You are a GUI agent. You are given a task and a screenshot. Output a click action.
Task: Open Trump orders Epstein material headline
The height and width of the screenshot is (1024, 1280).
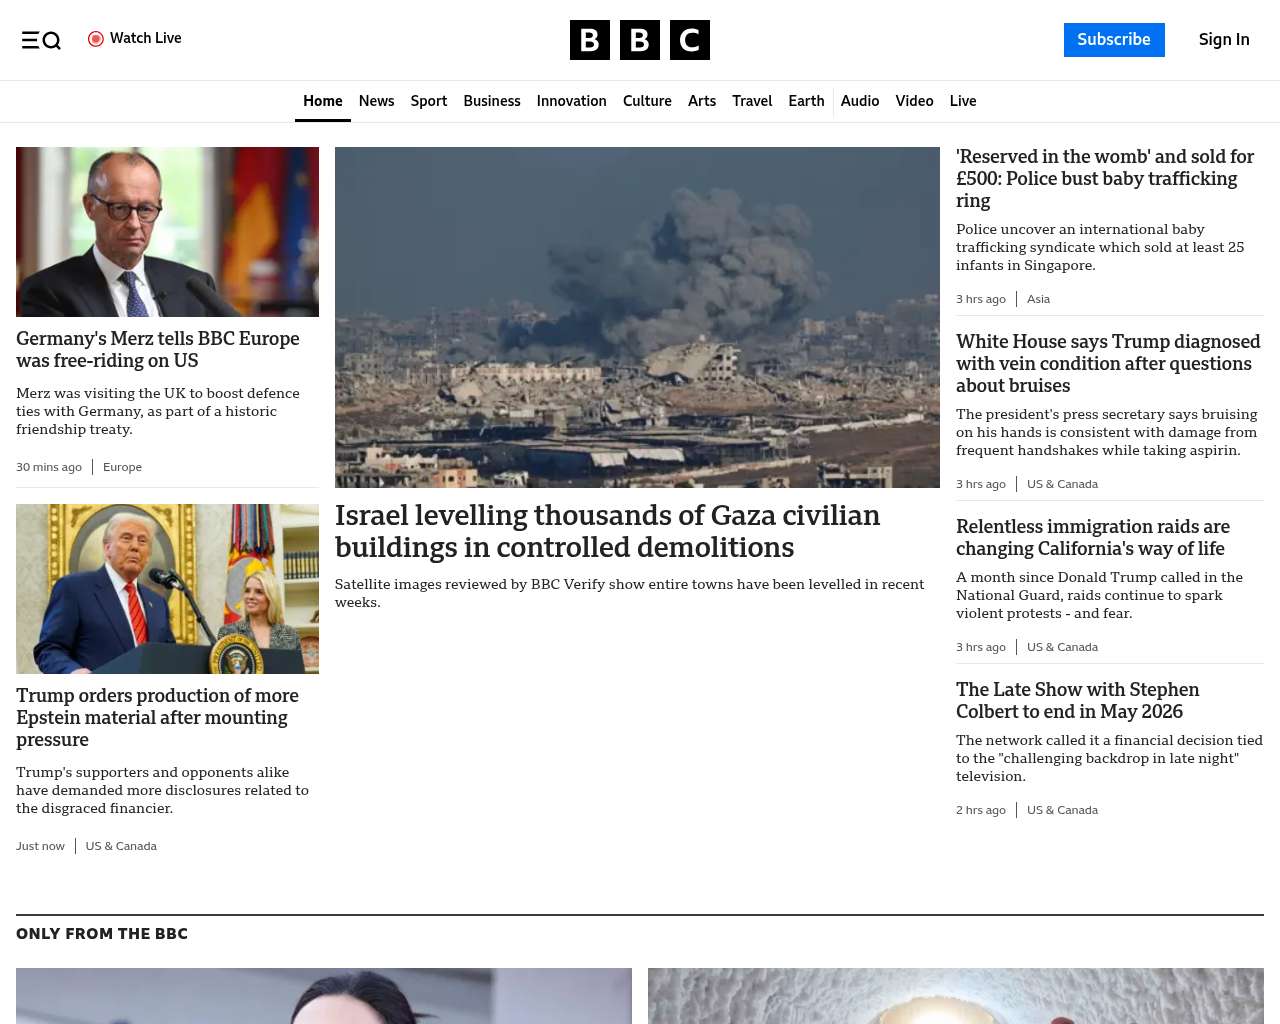(157, 717)
